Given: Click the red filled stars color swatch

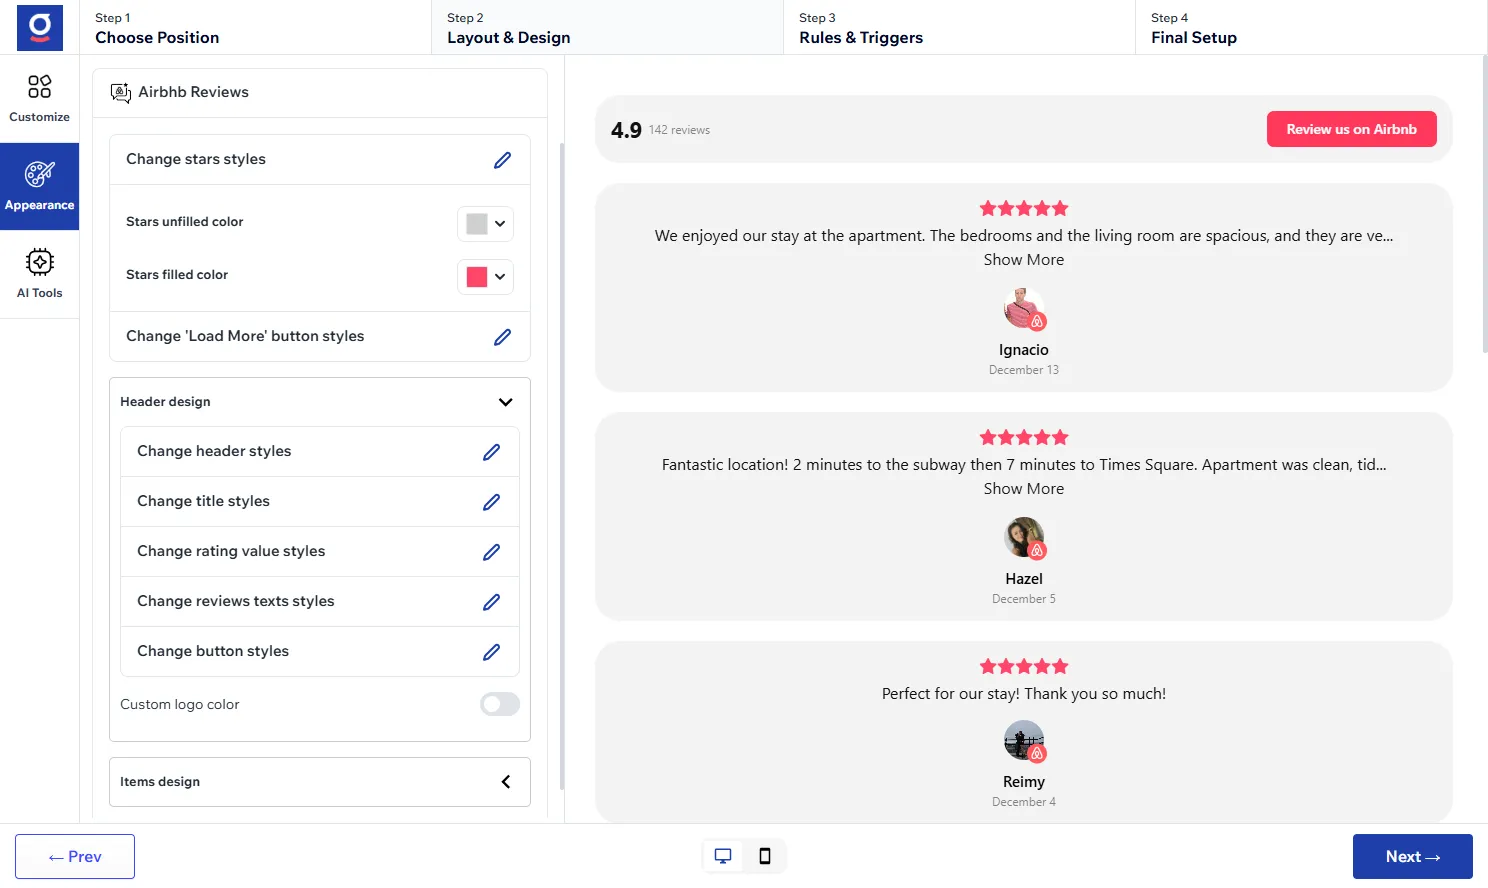Looking at the screenshot, I should click(x=477, y=277).
